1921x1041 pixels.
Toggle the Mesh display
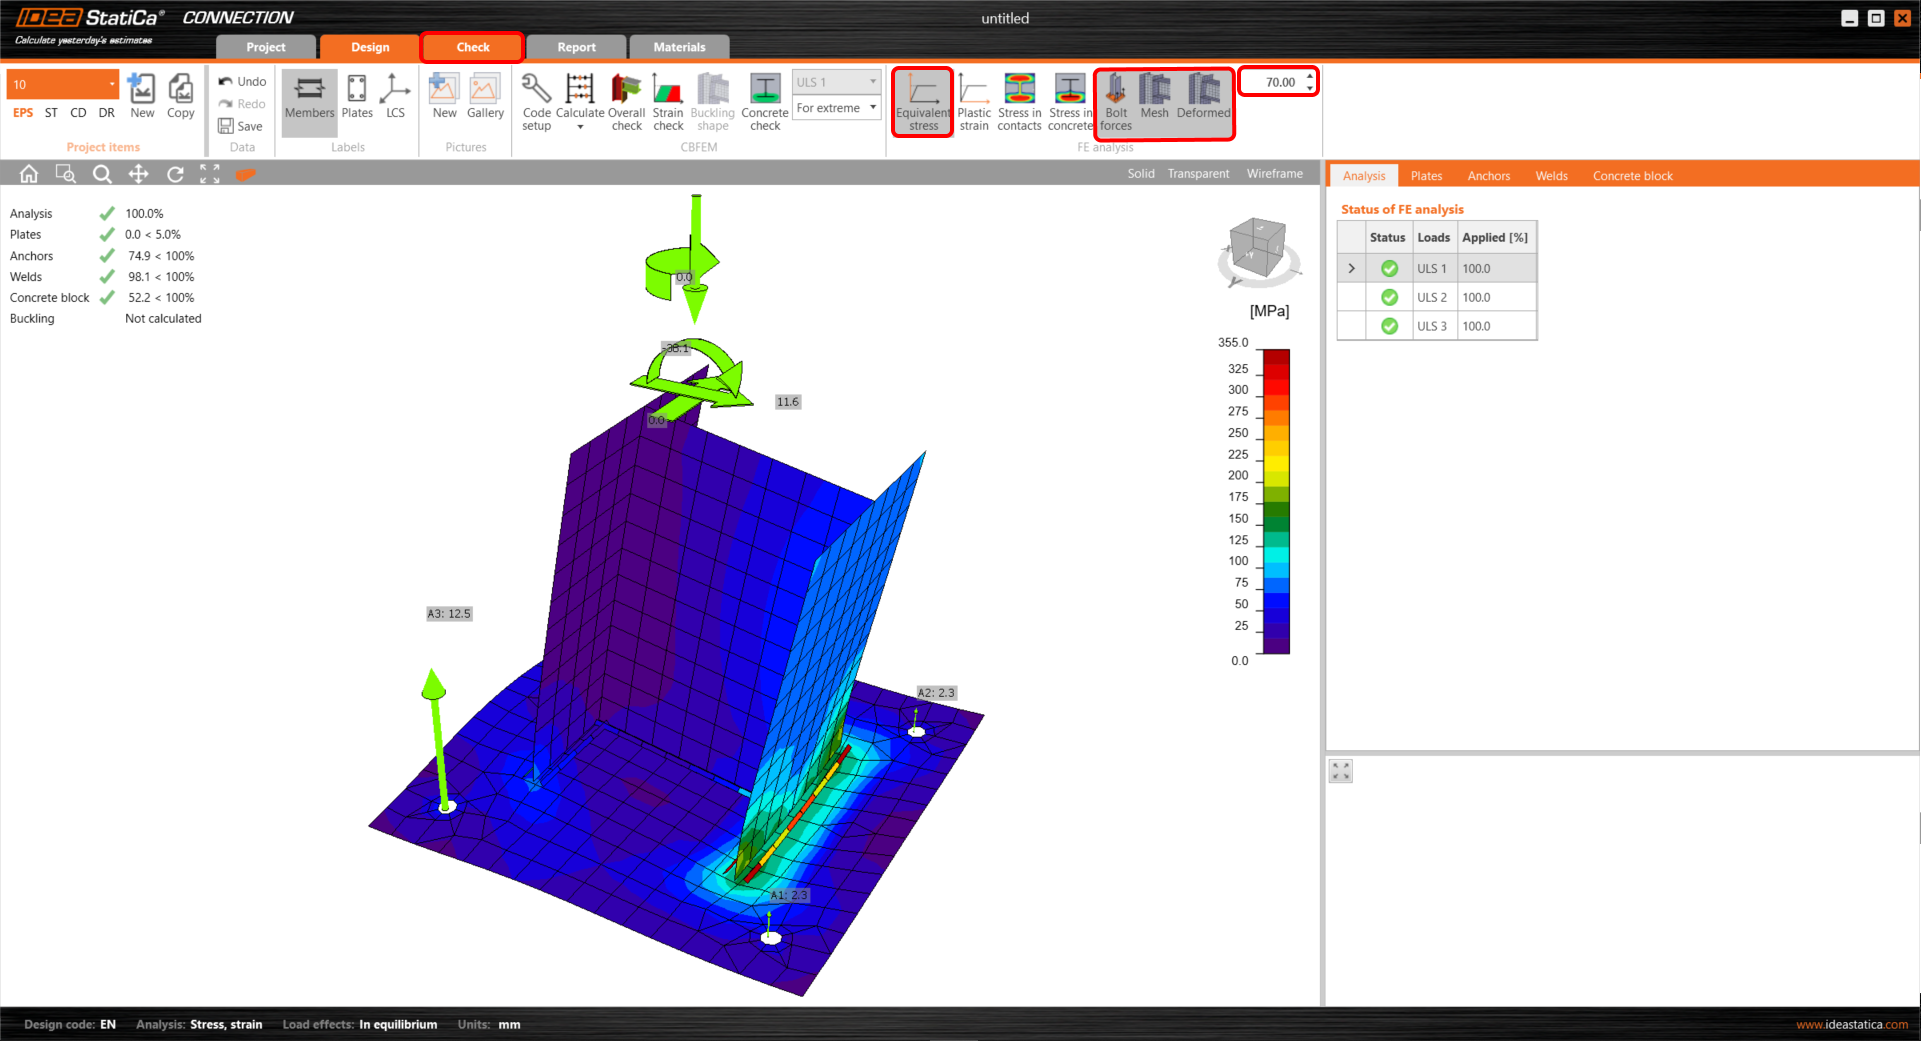click(x=1154, y=97)
